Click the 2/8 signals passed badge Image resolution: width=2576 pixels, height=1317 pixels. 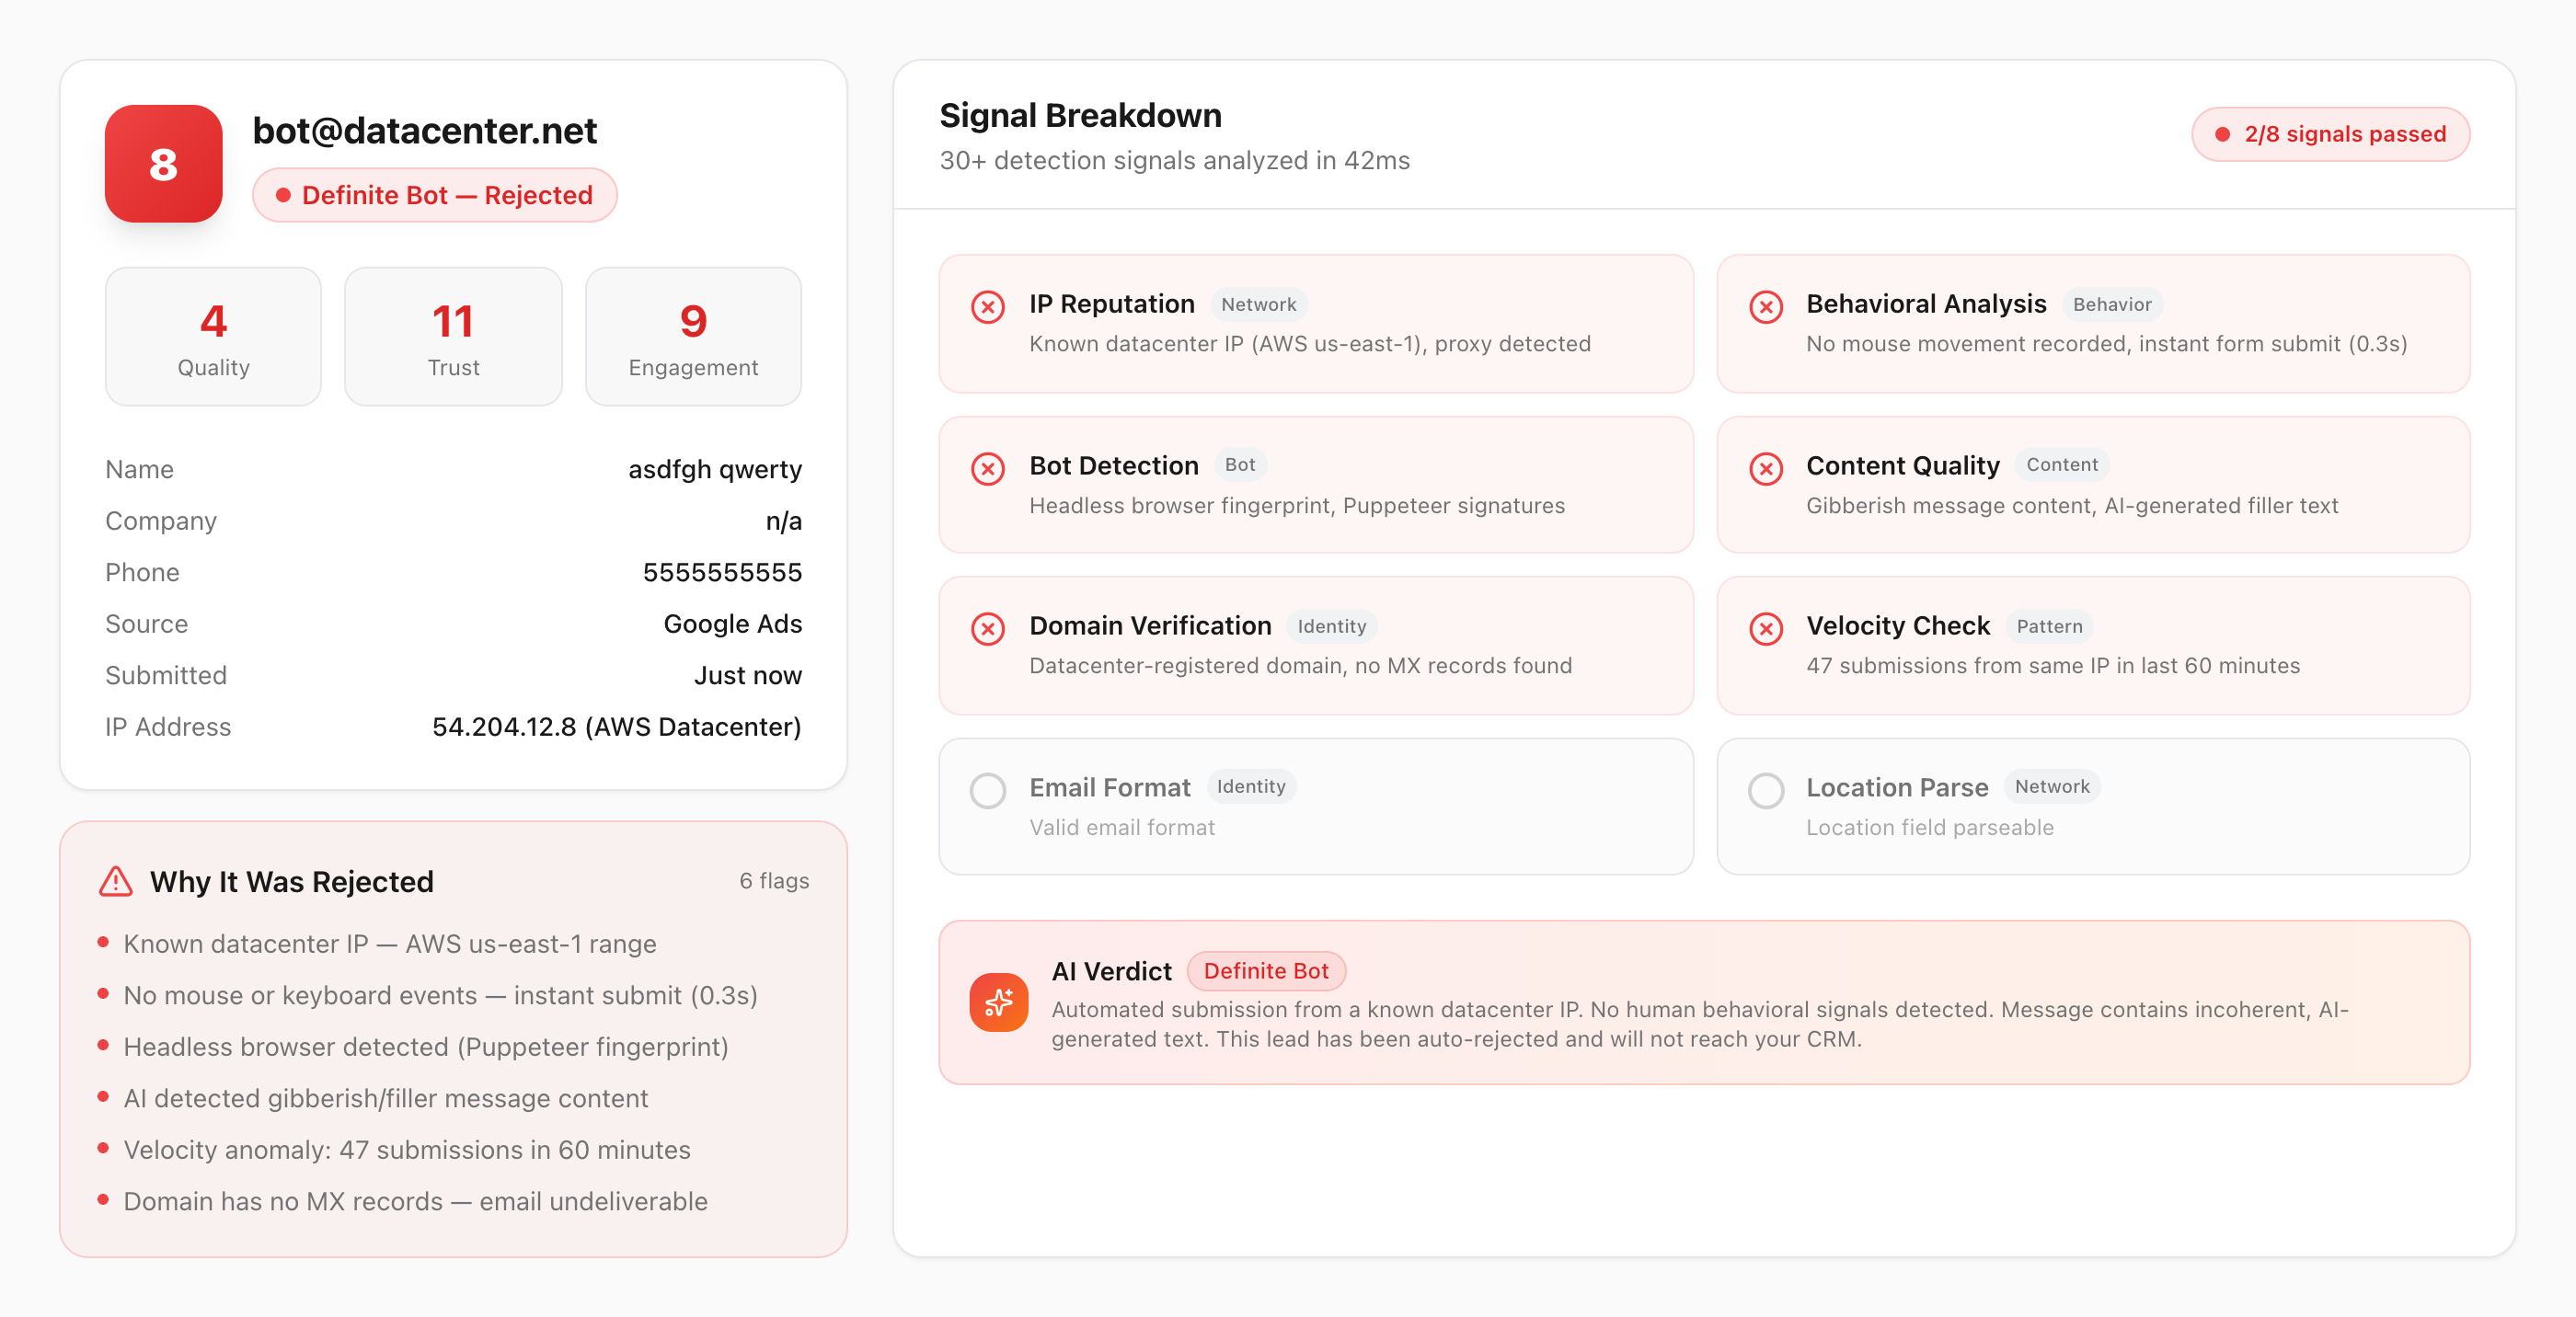2331,134
